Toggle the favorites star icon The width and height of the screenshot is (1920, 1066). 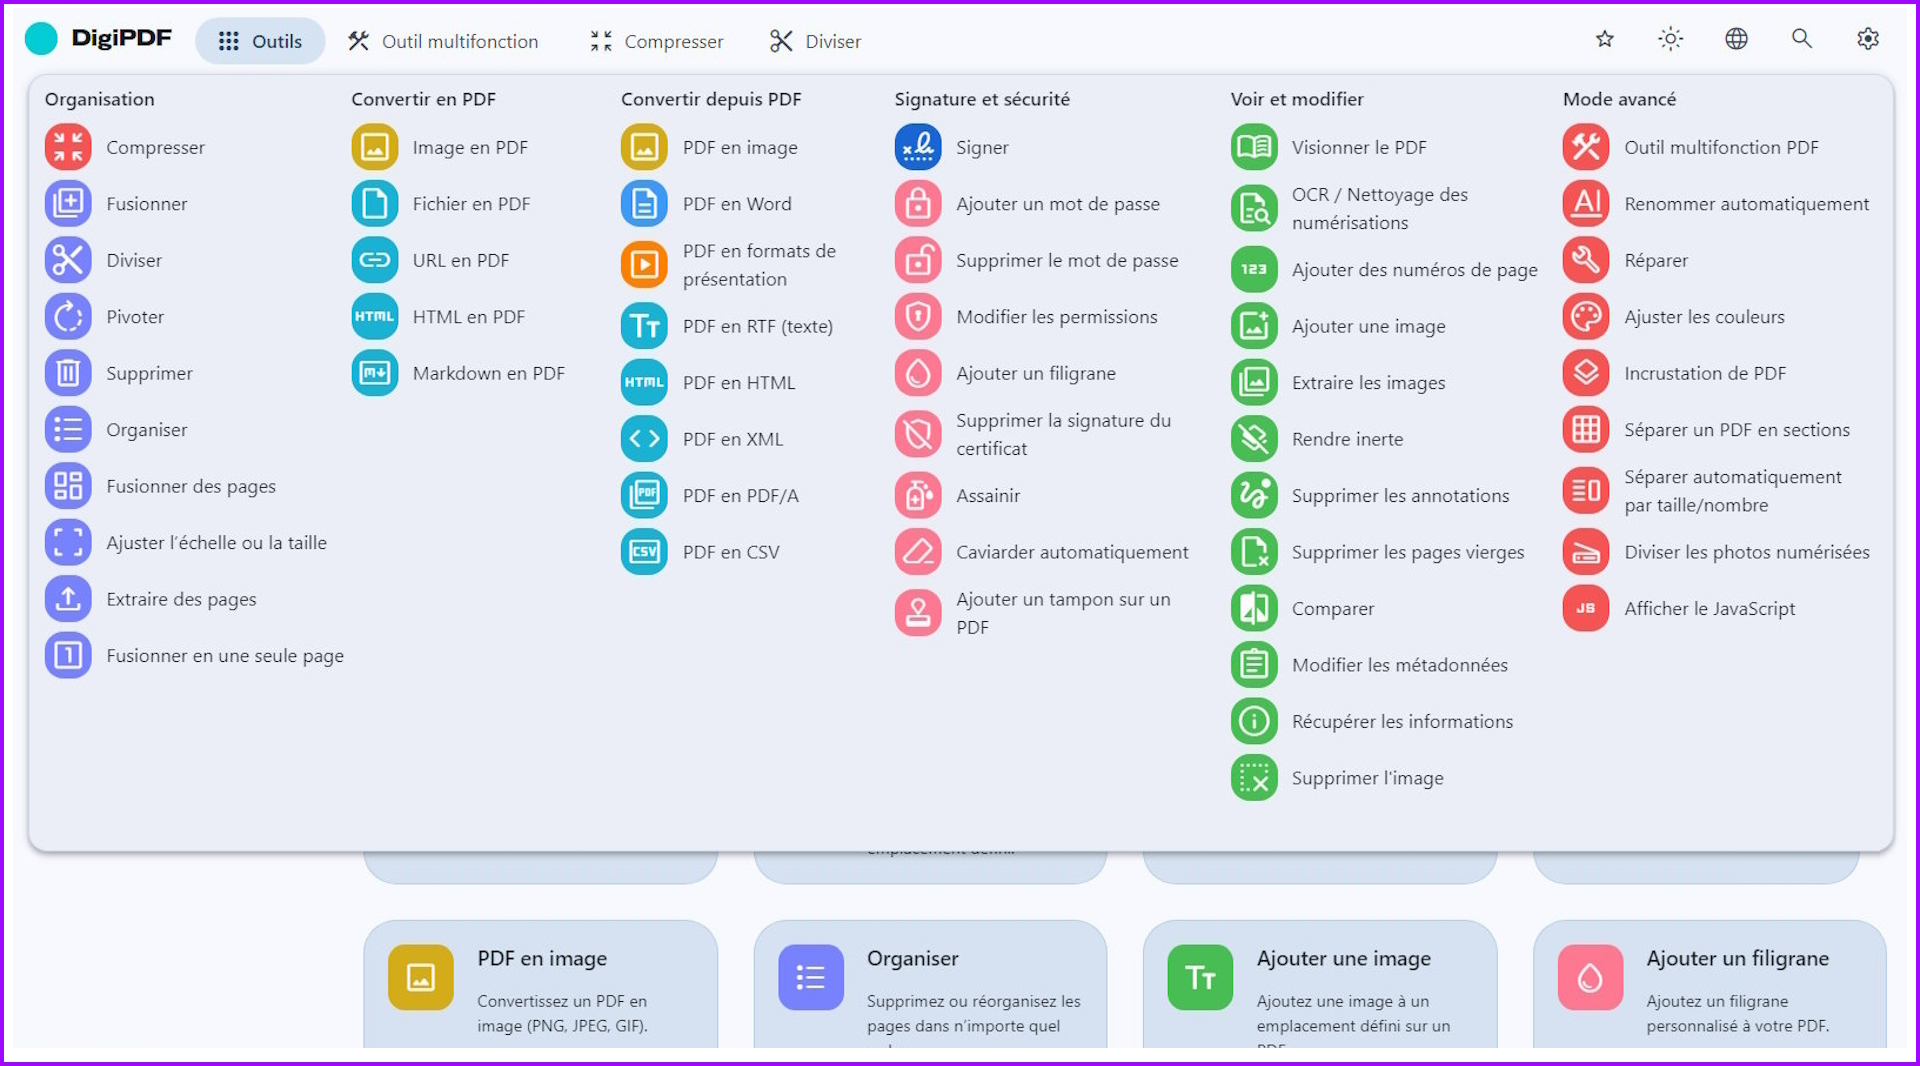[1604, 39]
